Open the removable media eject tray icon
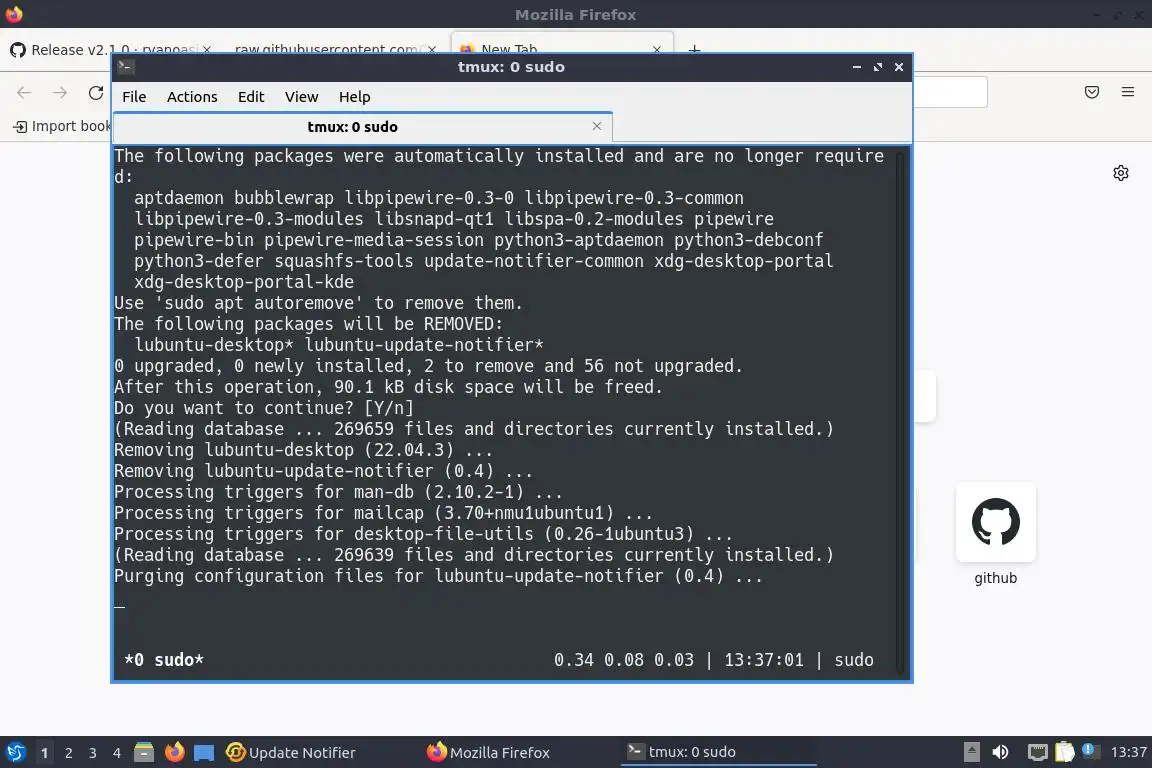The width and height of the screenshot is (1152, 768). [971, 752]
